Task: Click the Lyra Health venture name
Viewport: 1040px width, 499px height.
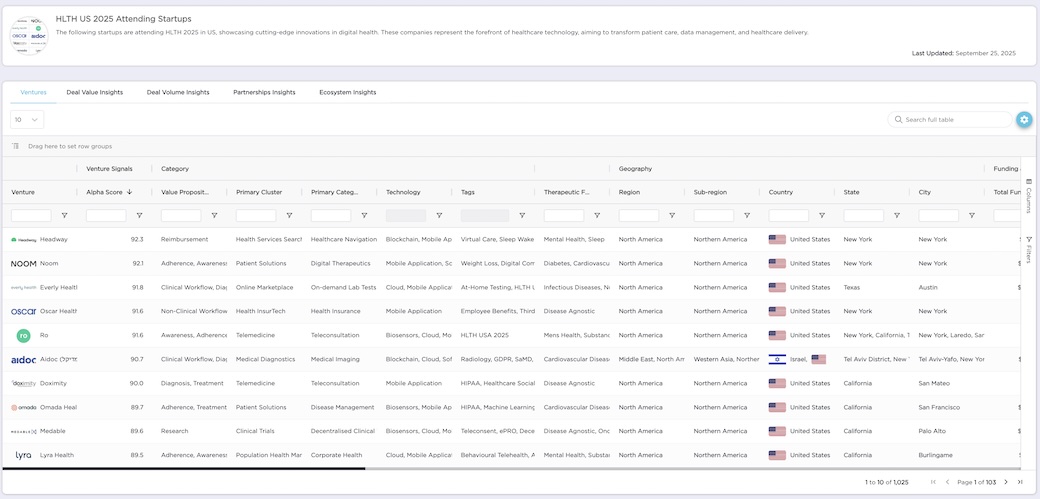Action: point(57,455)
